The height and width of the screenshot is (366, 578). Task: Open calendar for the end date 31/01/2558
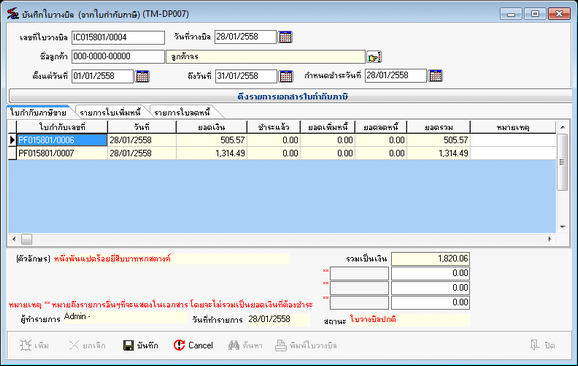point(286,76)
